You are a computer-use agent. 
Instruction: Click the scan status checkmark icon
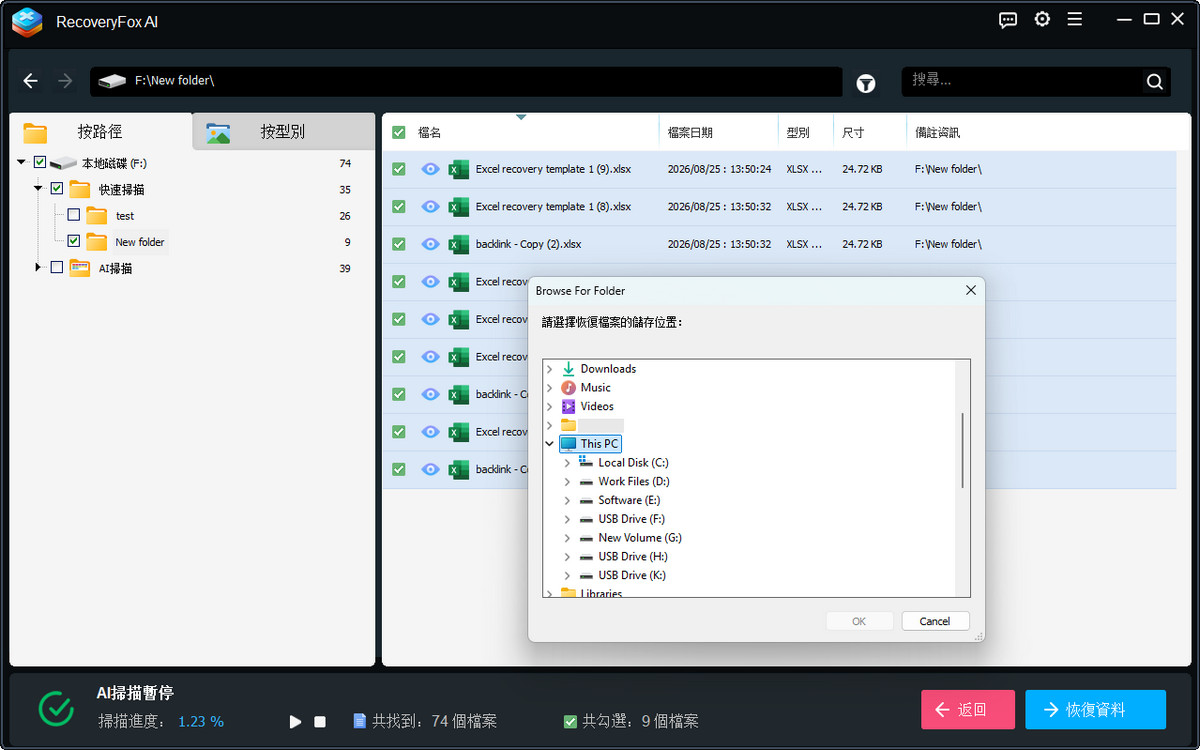click(x=56, y=708)
